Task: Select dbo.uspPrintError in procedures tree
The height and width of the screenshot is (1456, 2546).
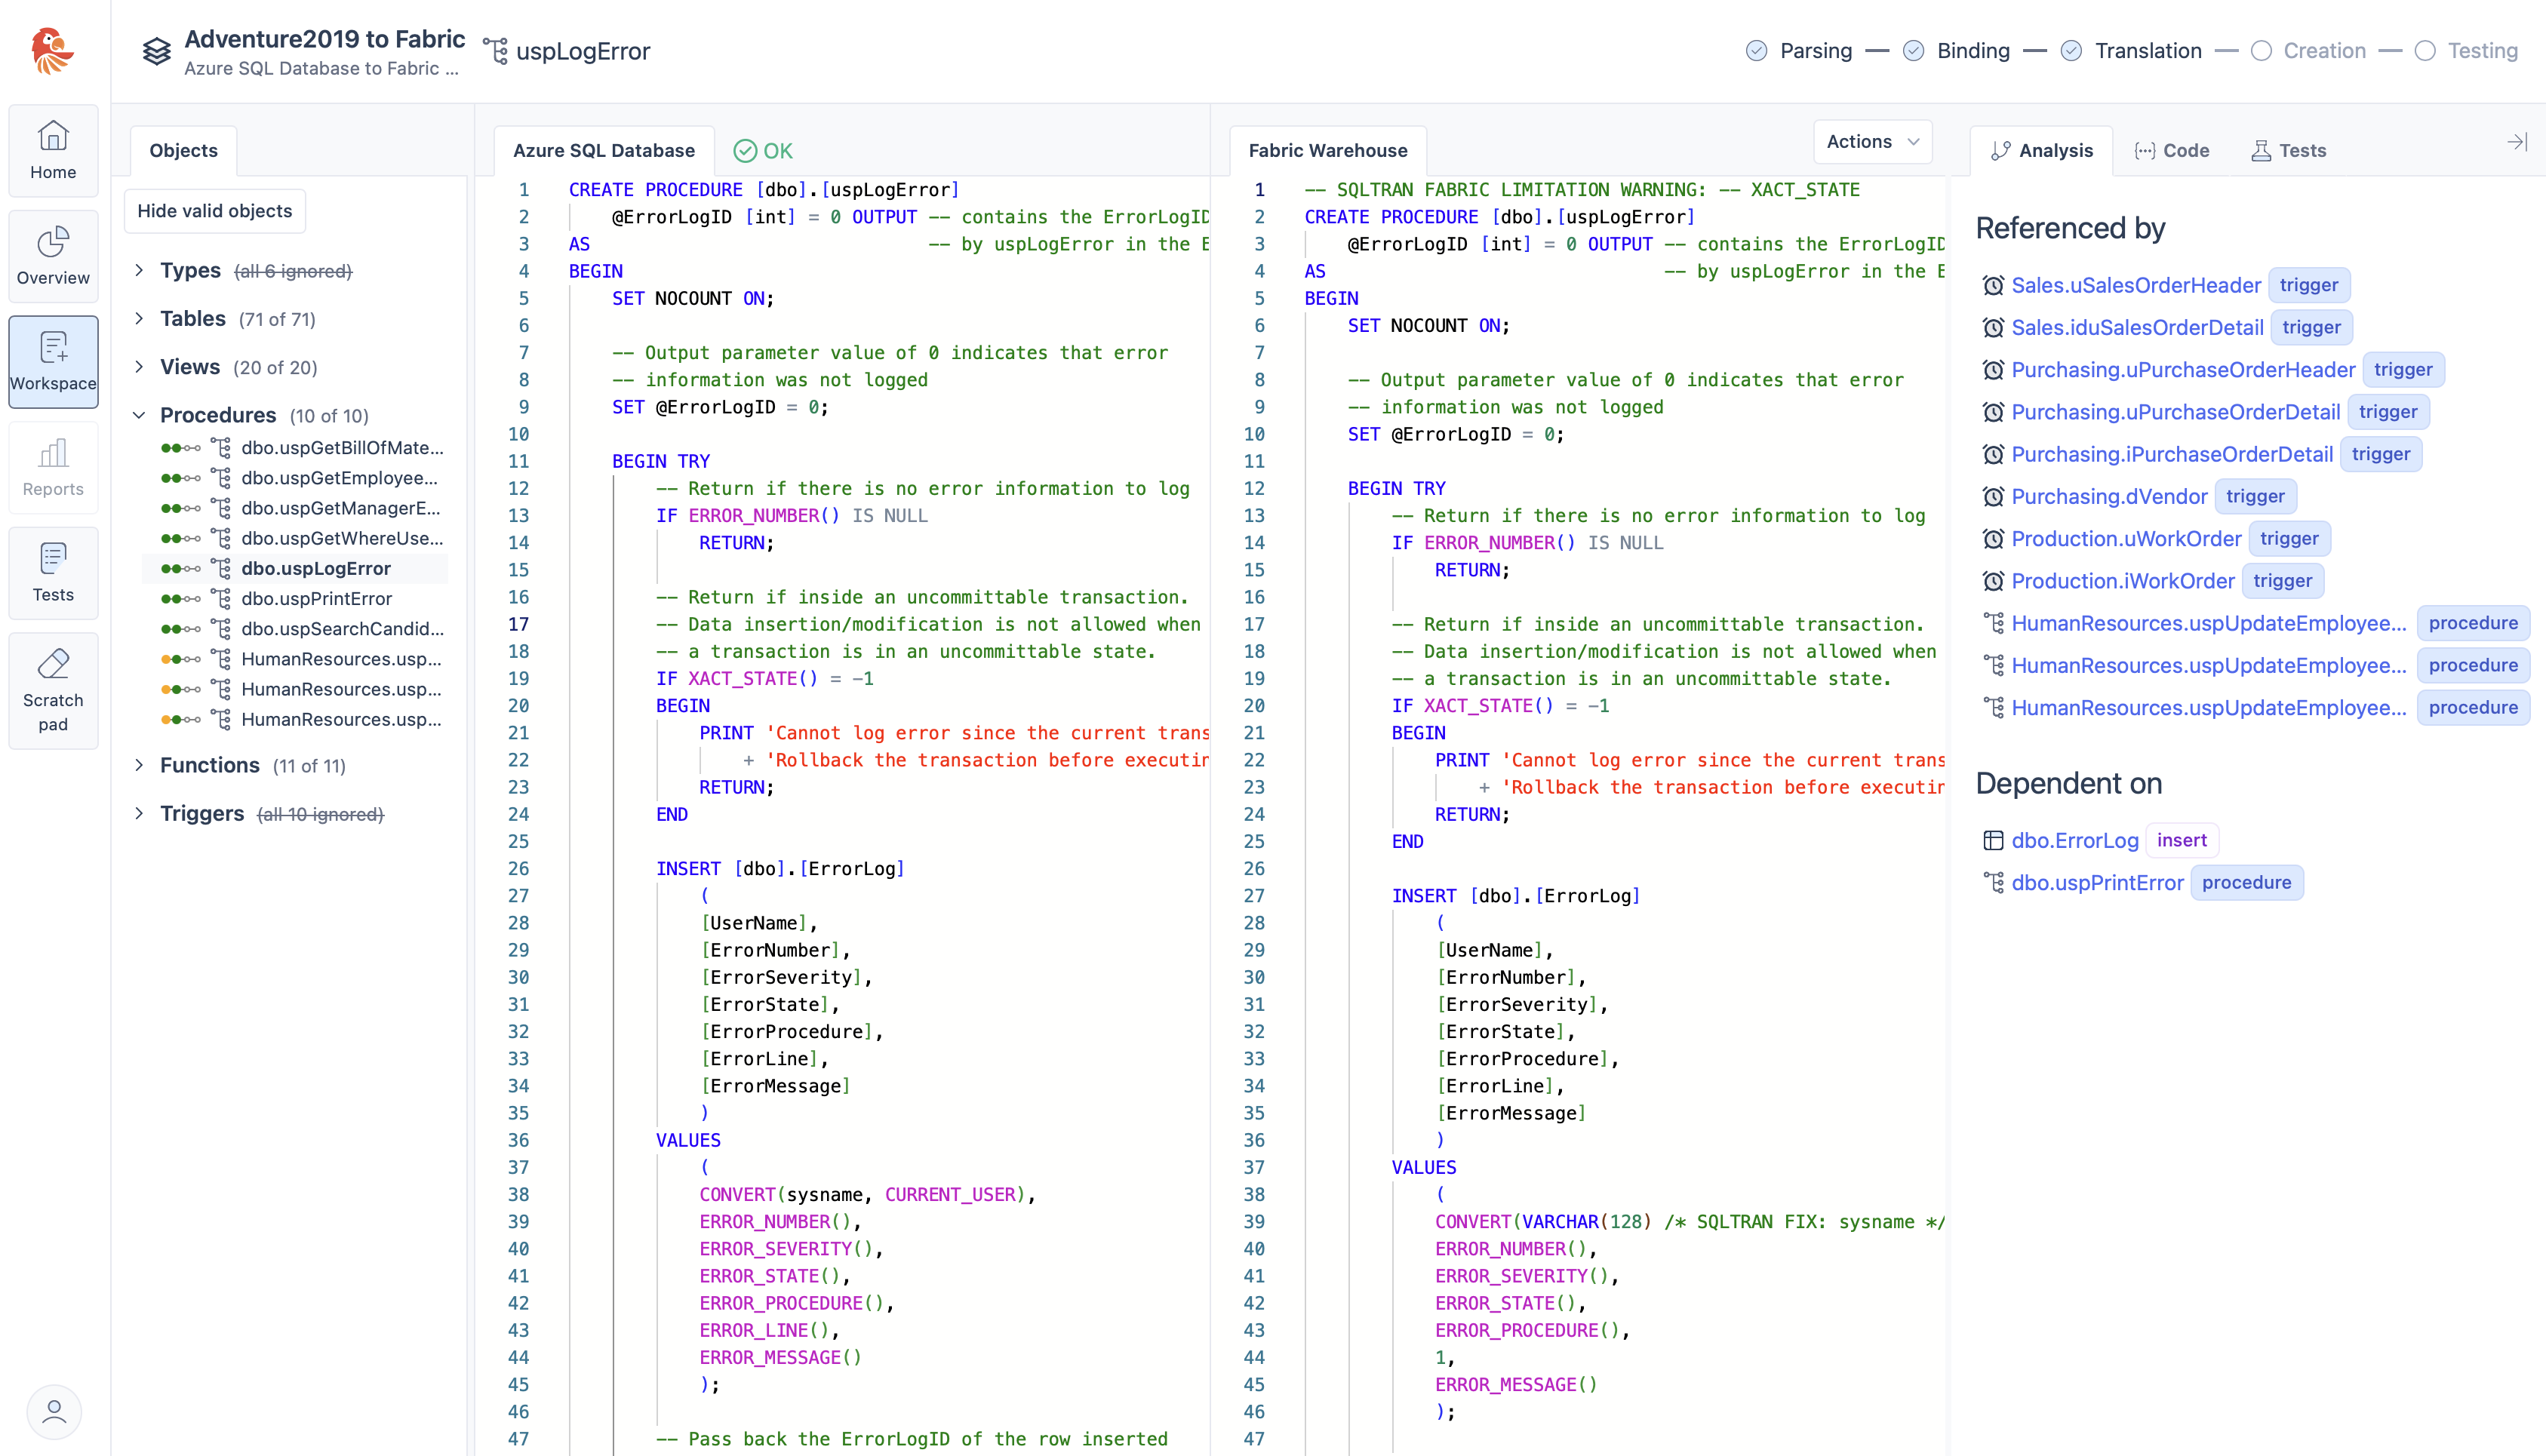Action: (x=316, y=598)
